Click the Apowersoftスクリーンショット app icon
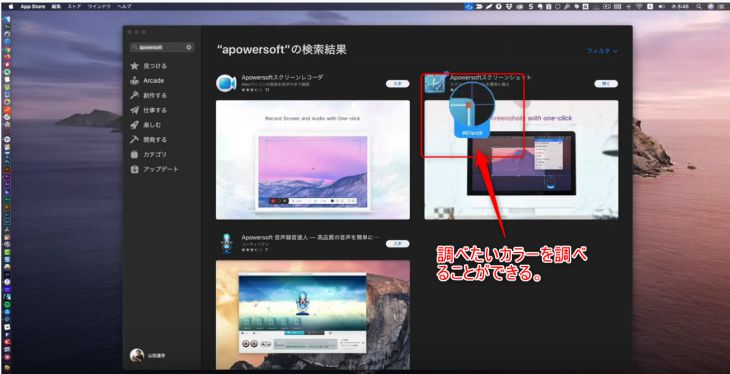730x374 pixels. 434,84
